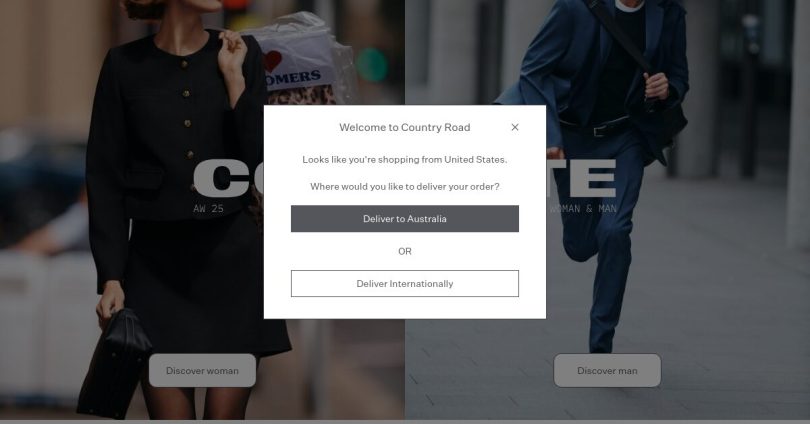Screen dimensions: 810x424
Task: Click the AW 25 season label
Action: [208, 209]
